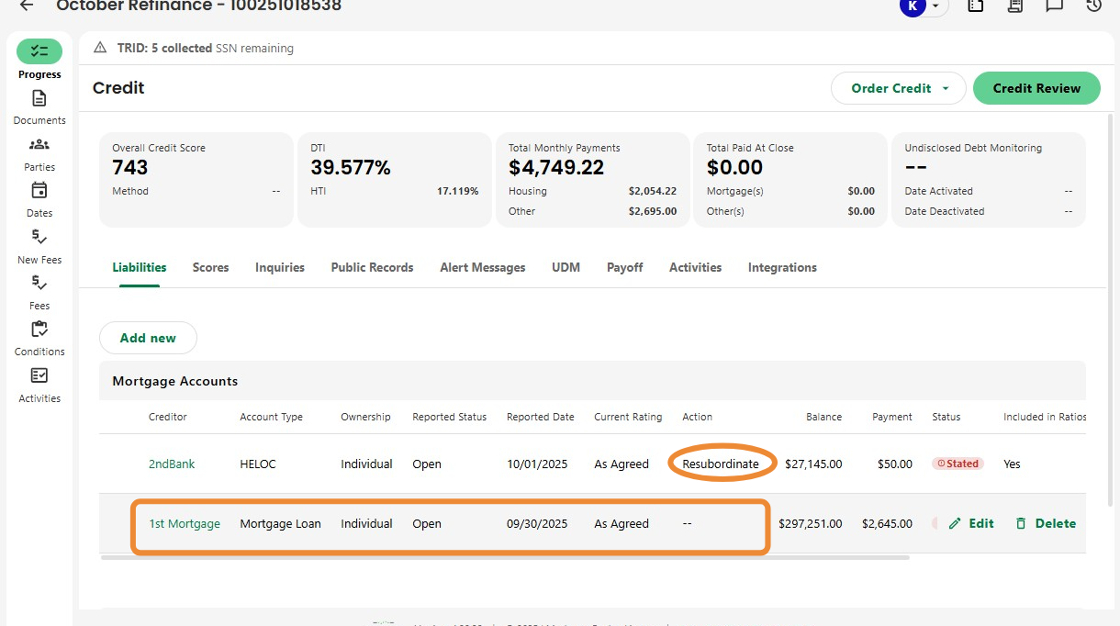Switch to the Payoff tab
The width and height of the screenshot is (1120, 626).
pyautogui.click(x=625, y=268)
